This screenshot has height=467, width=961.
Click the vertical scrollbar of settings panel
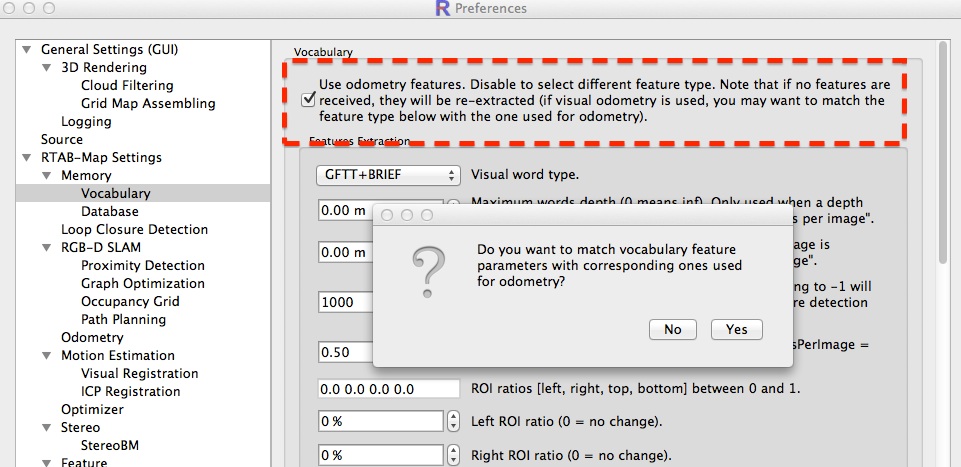942,150
